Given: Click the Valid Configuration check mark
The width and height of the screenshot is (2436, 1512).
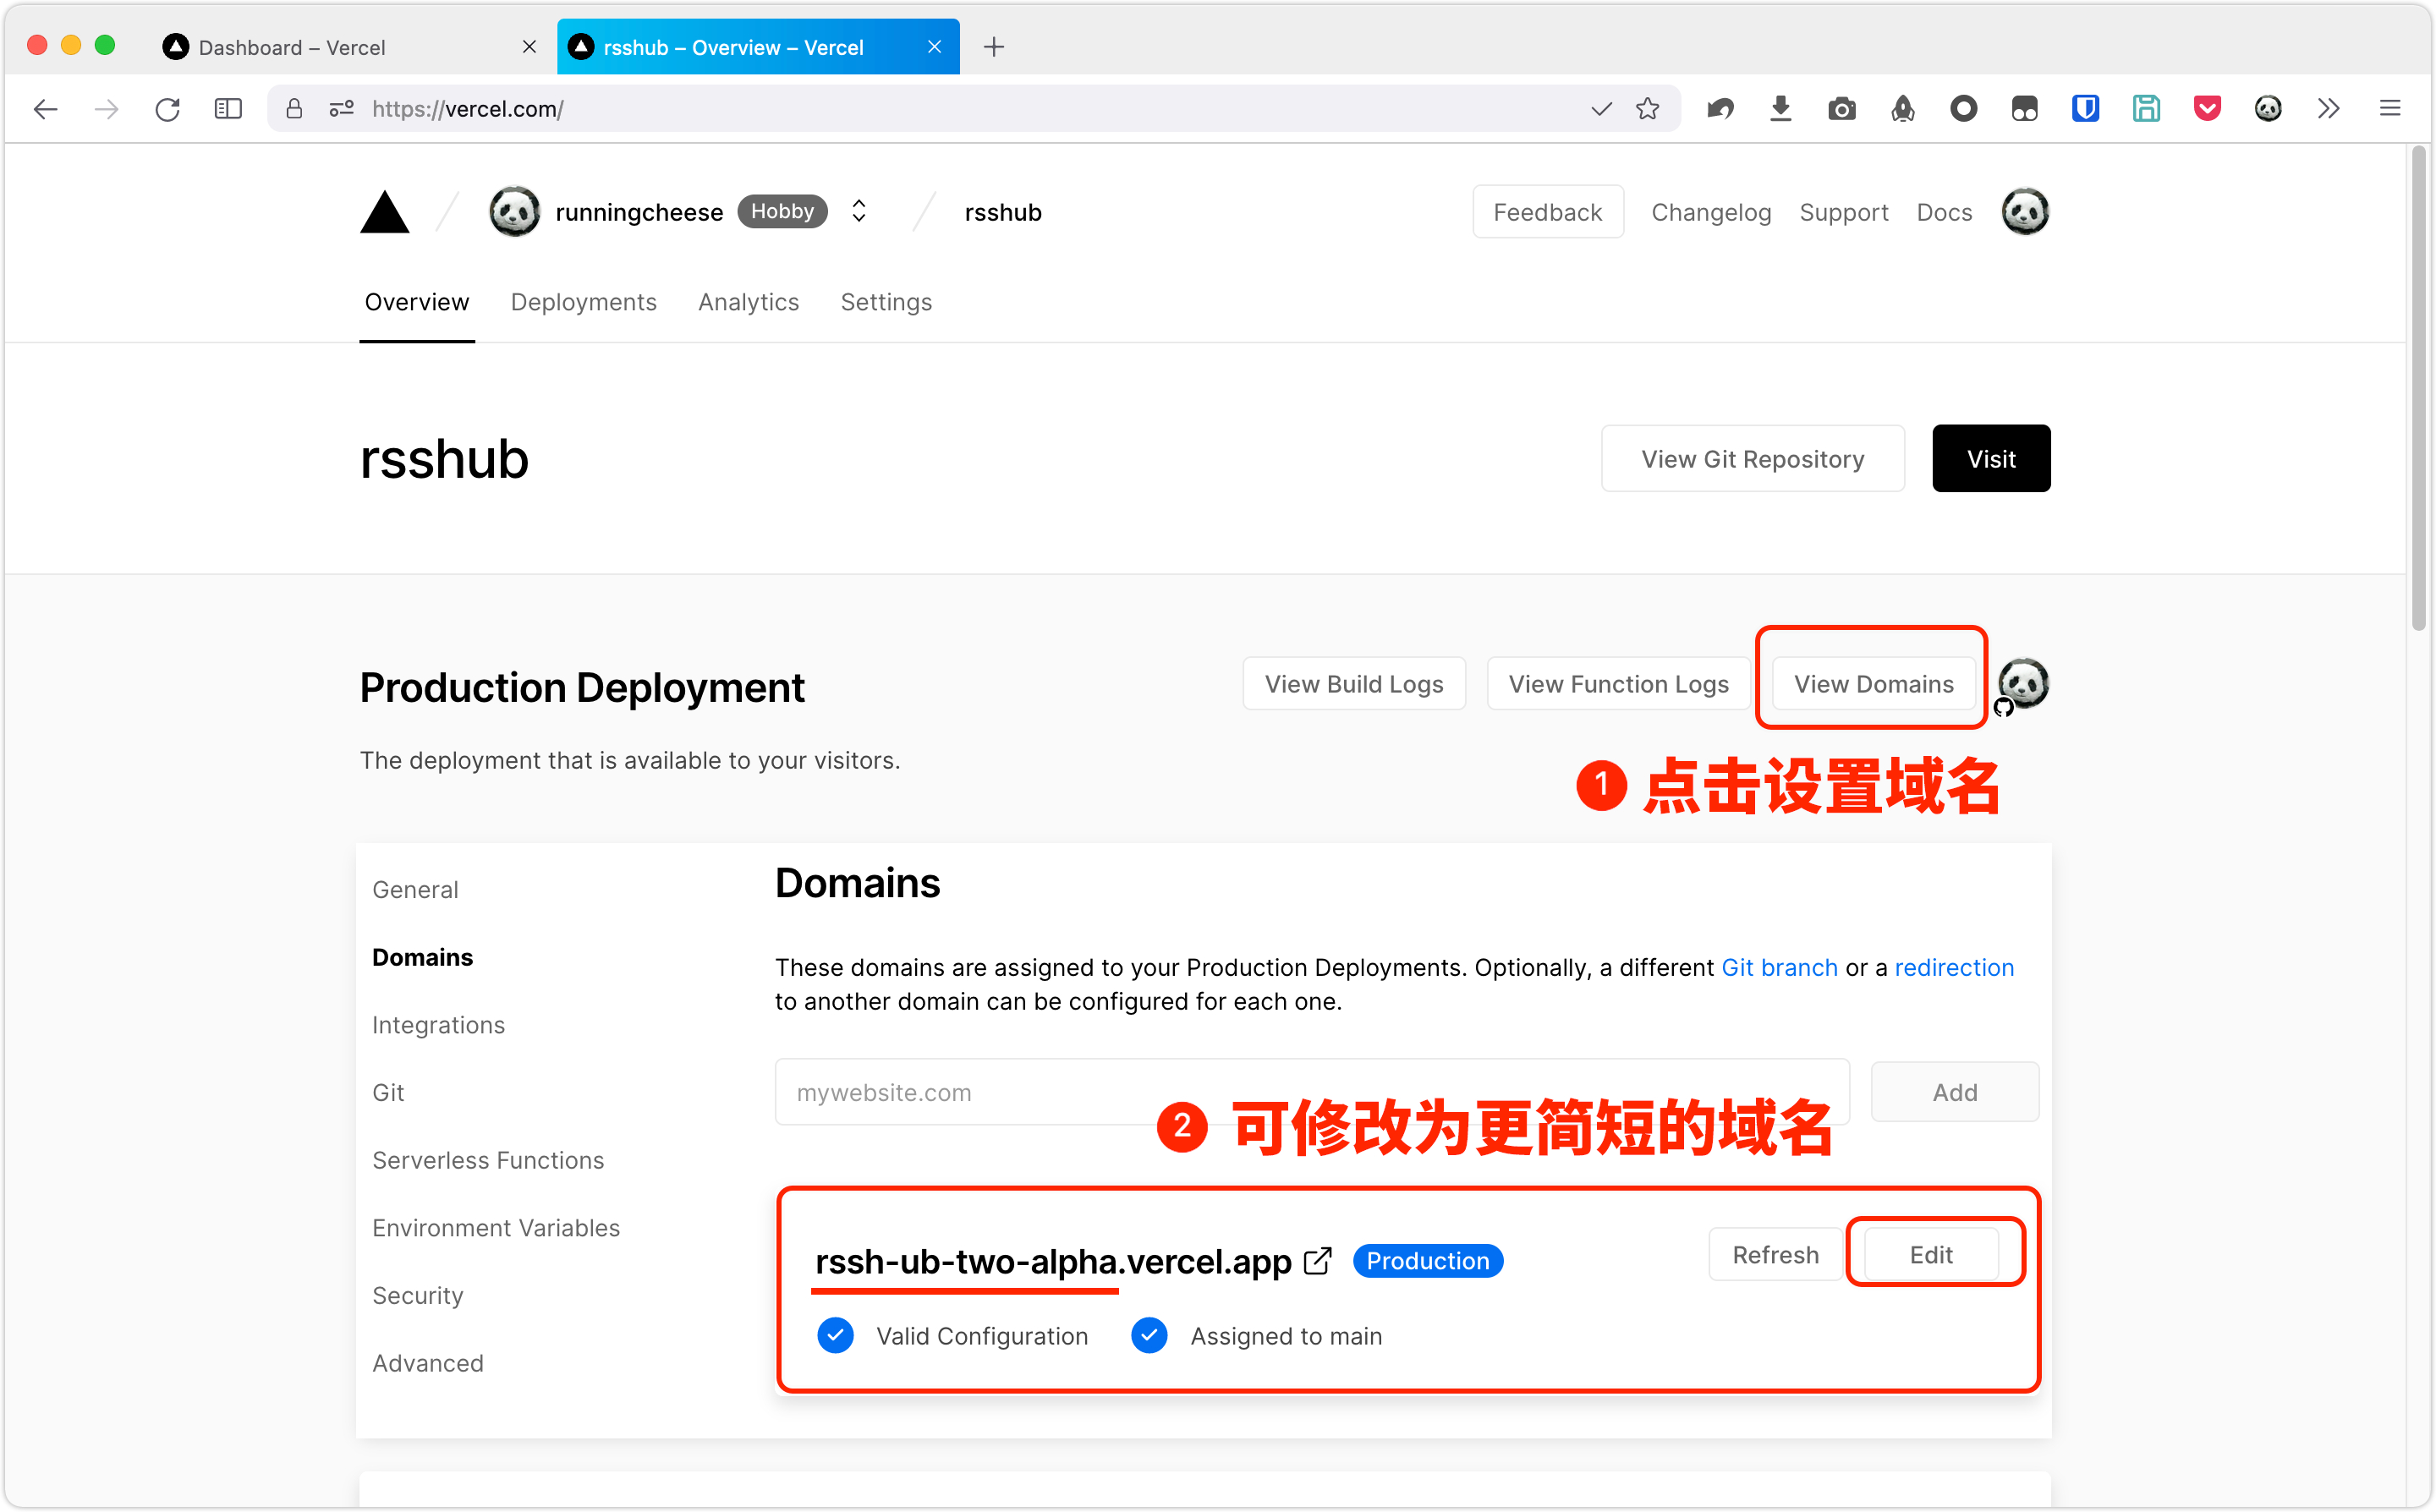Looking at the screenshot, I should coord(835,1335).
